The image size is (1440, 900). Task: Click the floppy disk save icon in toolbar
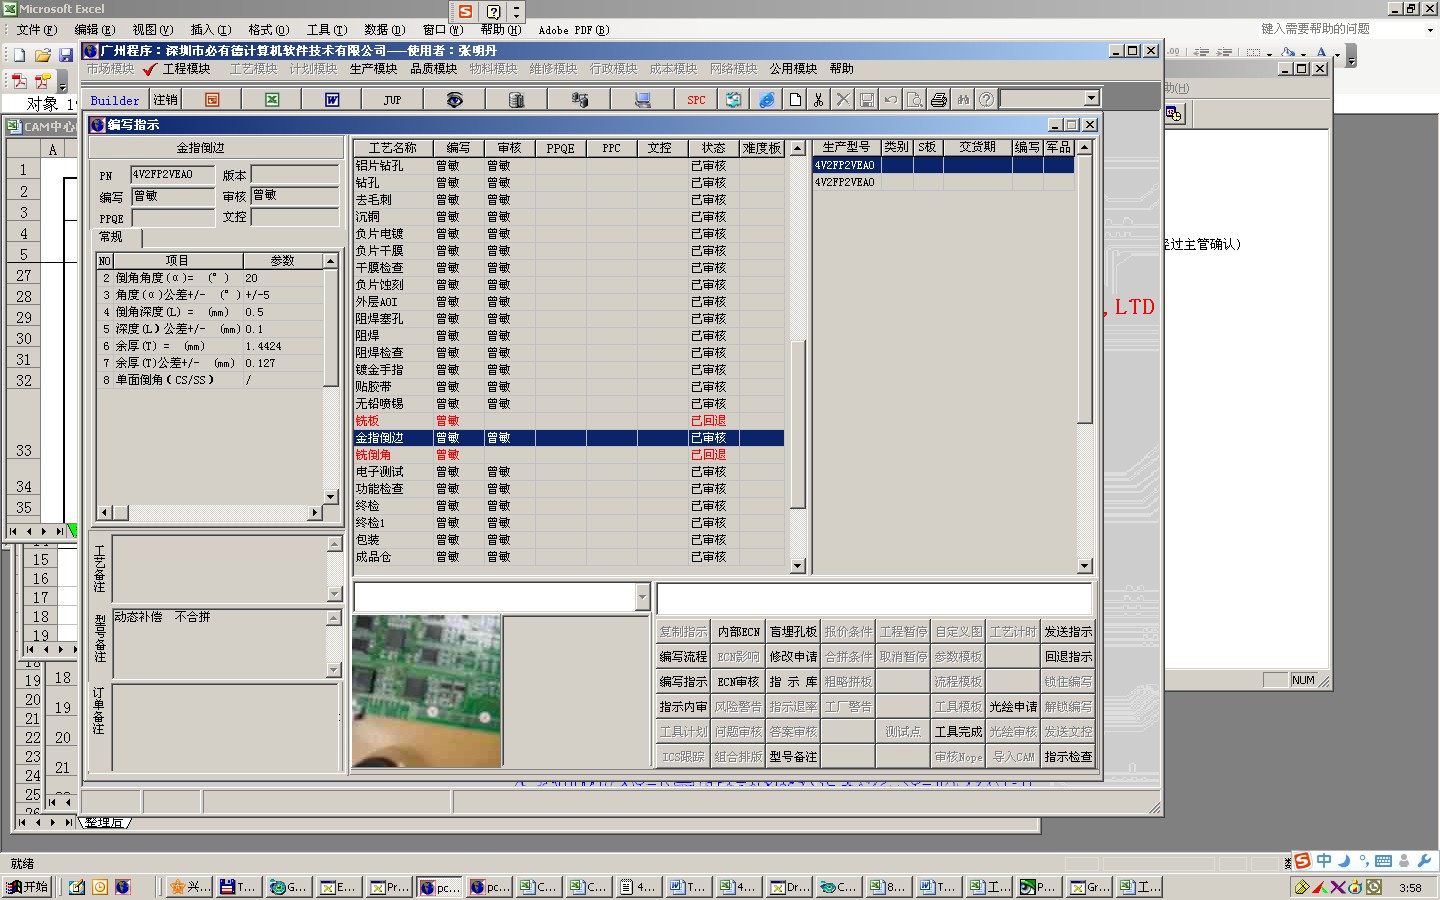click(867, 100)
